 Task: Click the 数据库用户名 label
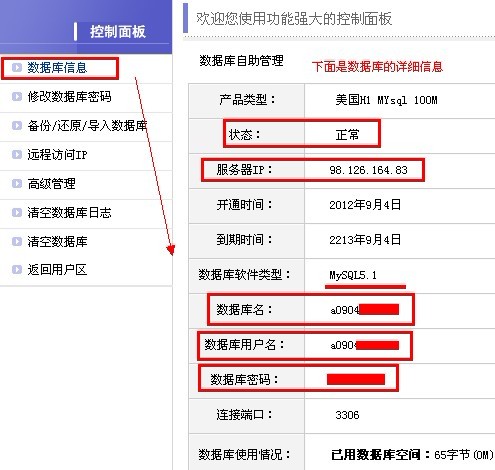pyautogui.click(x=244, y=345)
